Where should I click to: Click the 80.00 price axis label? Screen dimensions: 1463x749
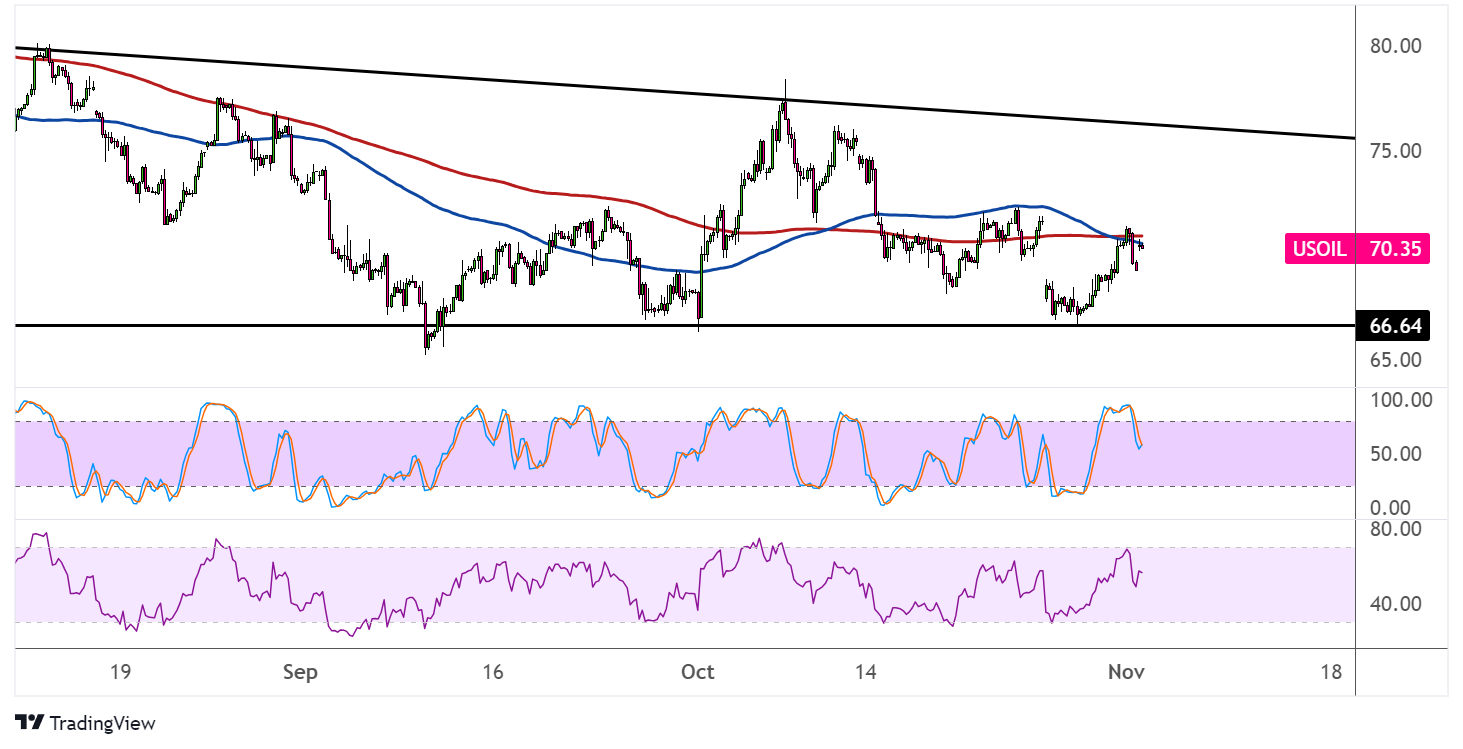point(1395,46)
